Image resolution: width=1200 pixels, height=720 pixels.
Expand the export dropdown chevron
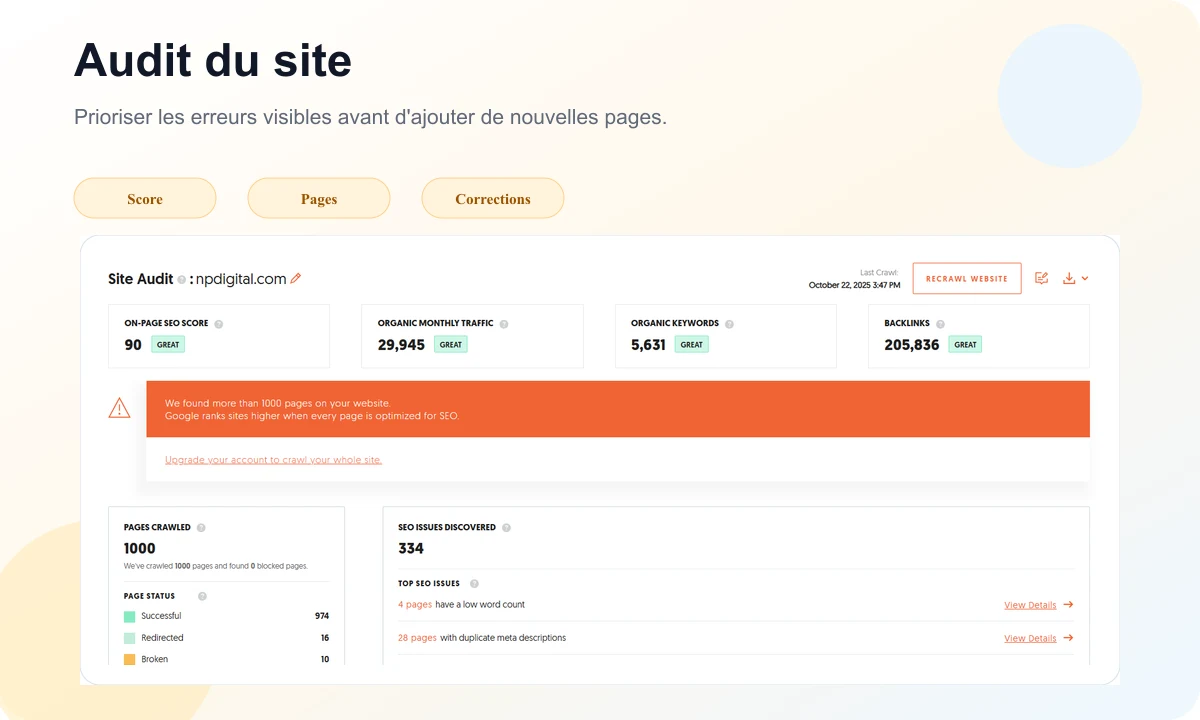pos(1085,279)
